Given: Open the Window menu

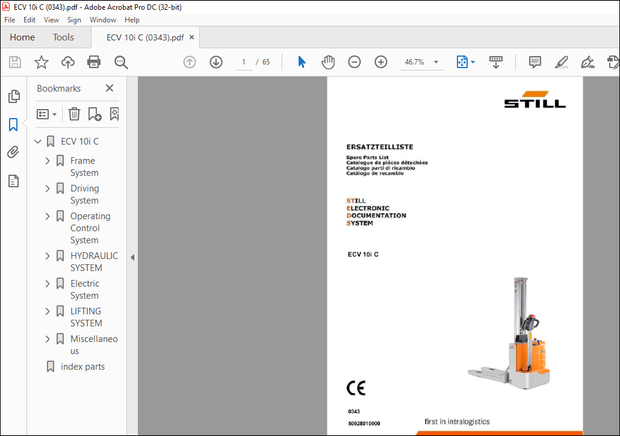Looking at the screenshot, I should point(103,20).
